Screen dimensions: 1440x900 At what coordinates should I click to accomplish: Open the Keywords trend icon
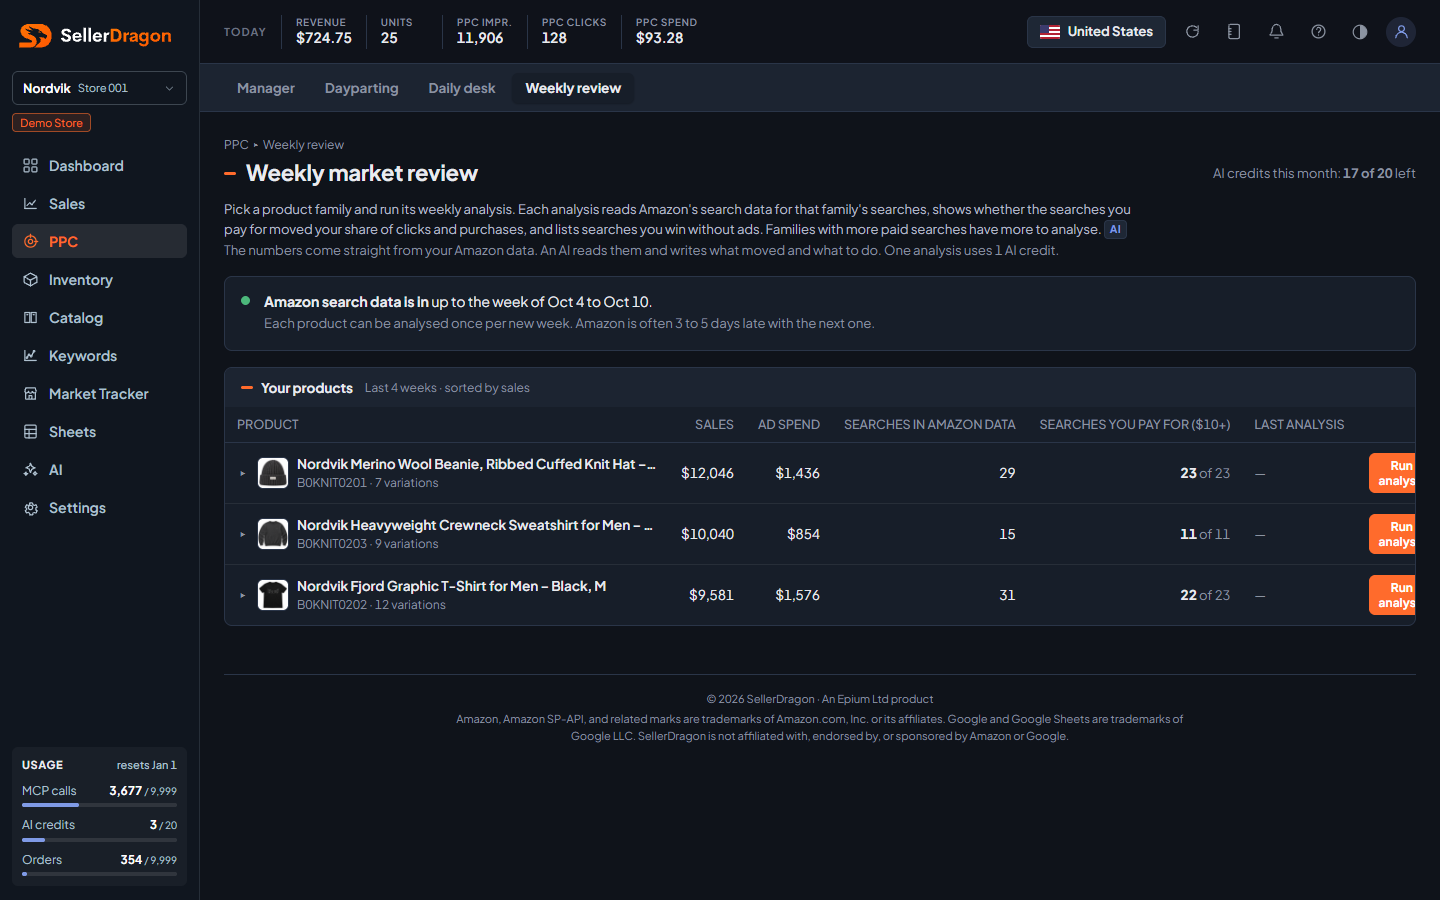point(31,356)
